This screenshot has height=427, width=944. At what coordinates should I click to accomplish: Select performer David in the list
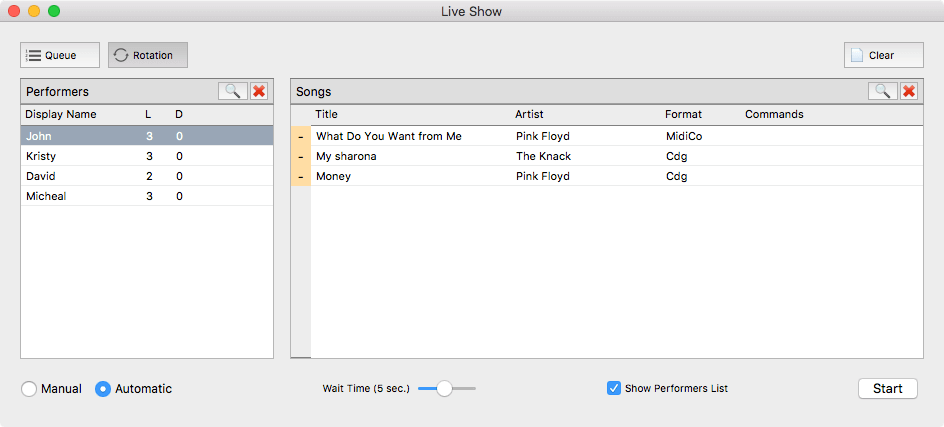pos(41,176)
